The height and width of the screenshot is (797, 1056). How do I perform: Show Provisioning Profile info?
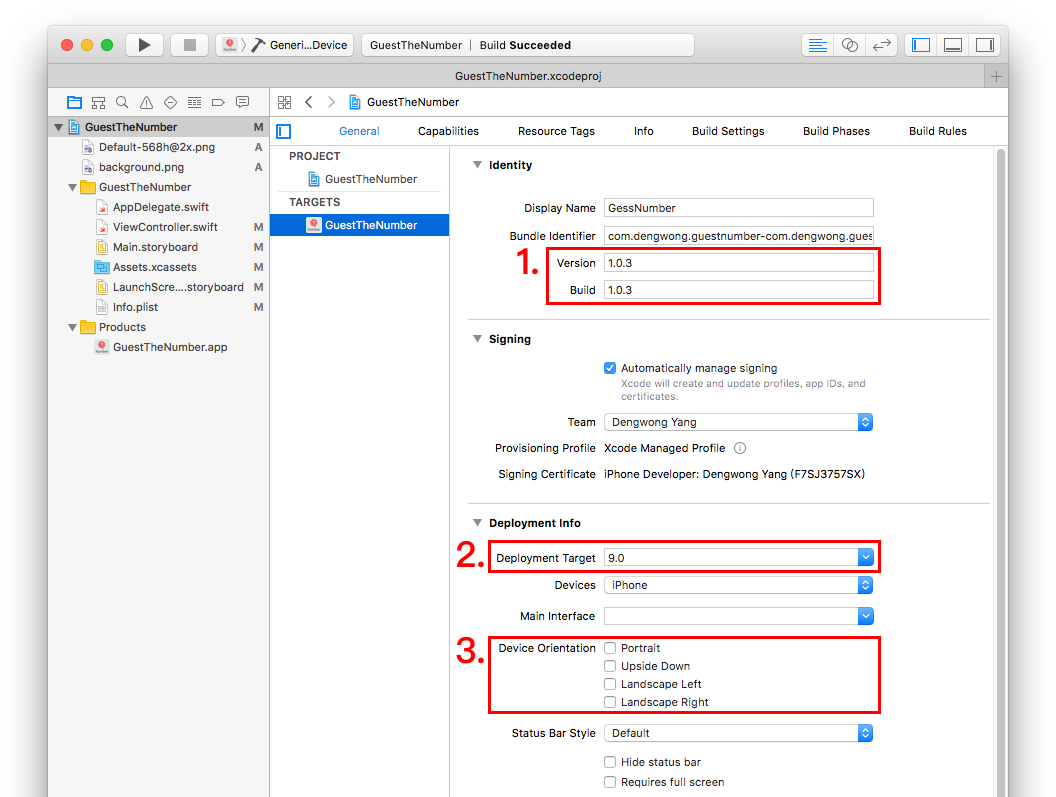tap(739, 448)
